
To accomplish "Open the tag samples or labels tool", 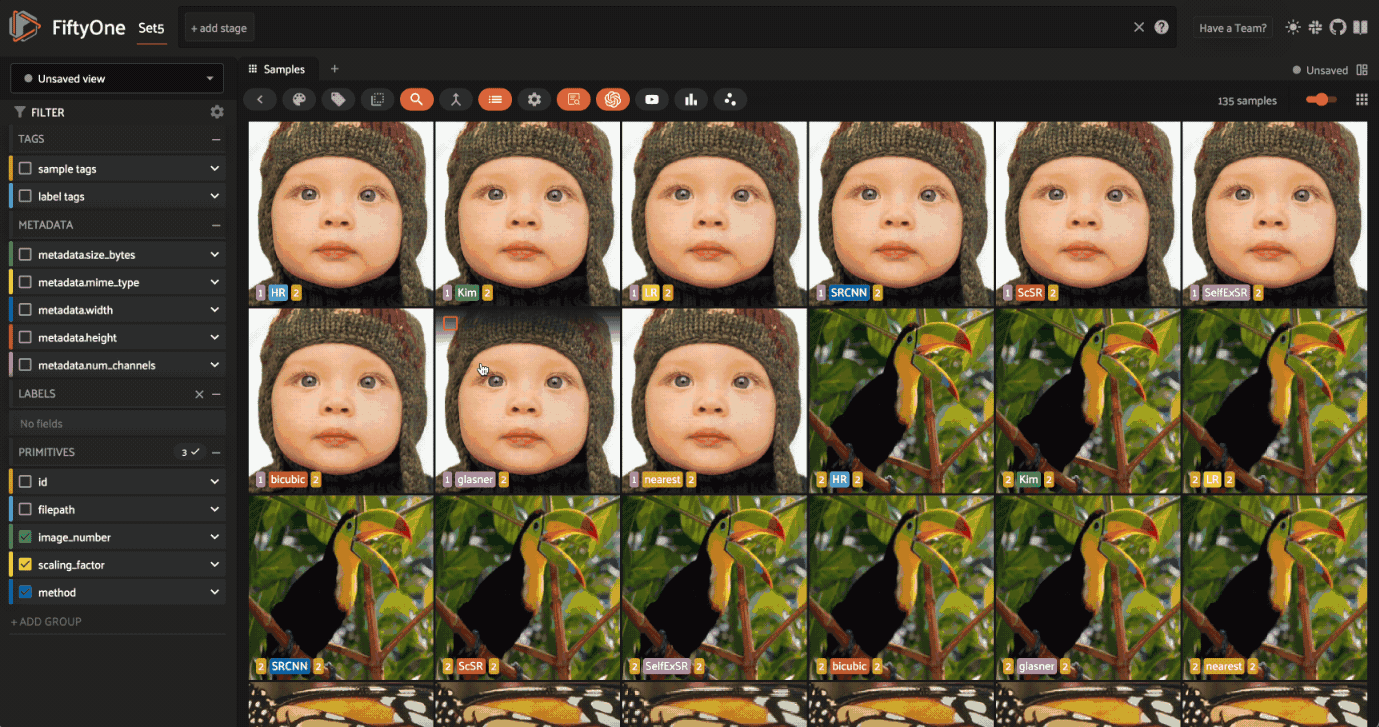I will (x=338, y=99).
